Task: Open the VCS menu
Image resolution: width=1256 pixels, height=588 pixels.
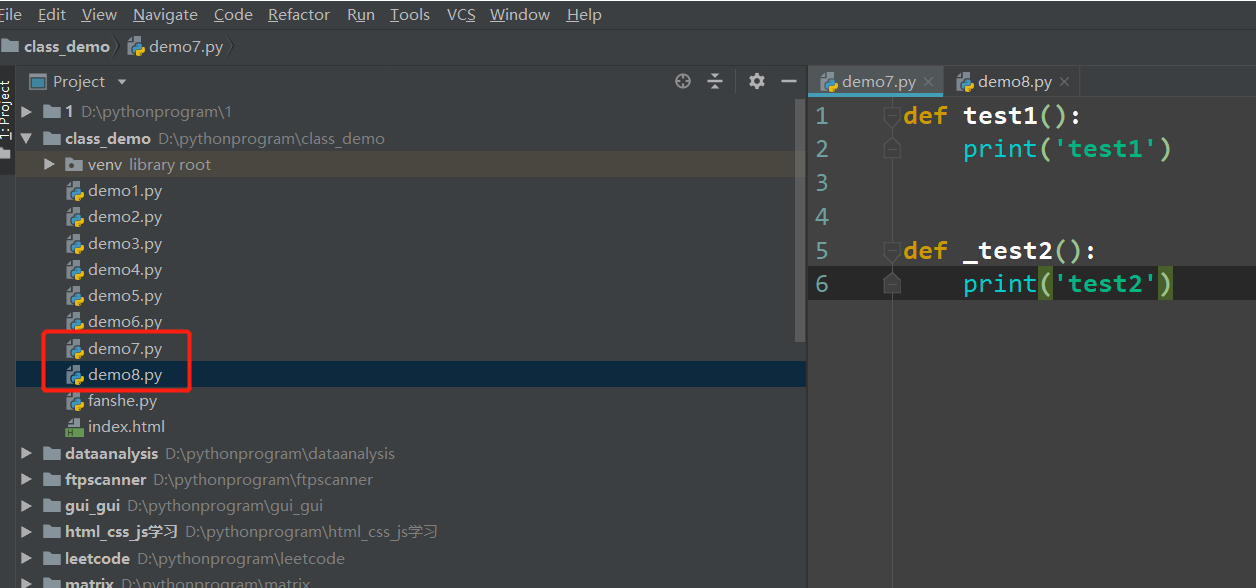Action: coord(461,14)
